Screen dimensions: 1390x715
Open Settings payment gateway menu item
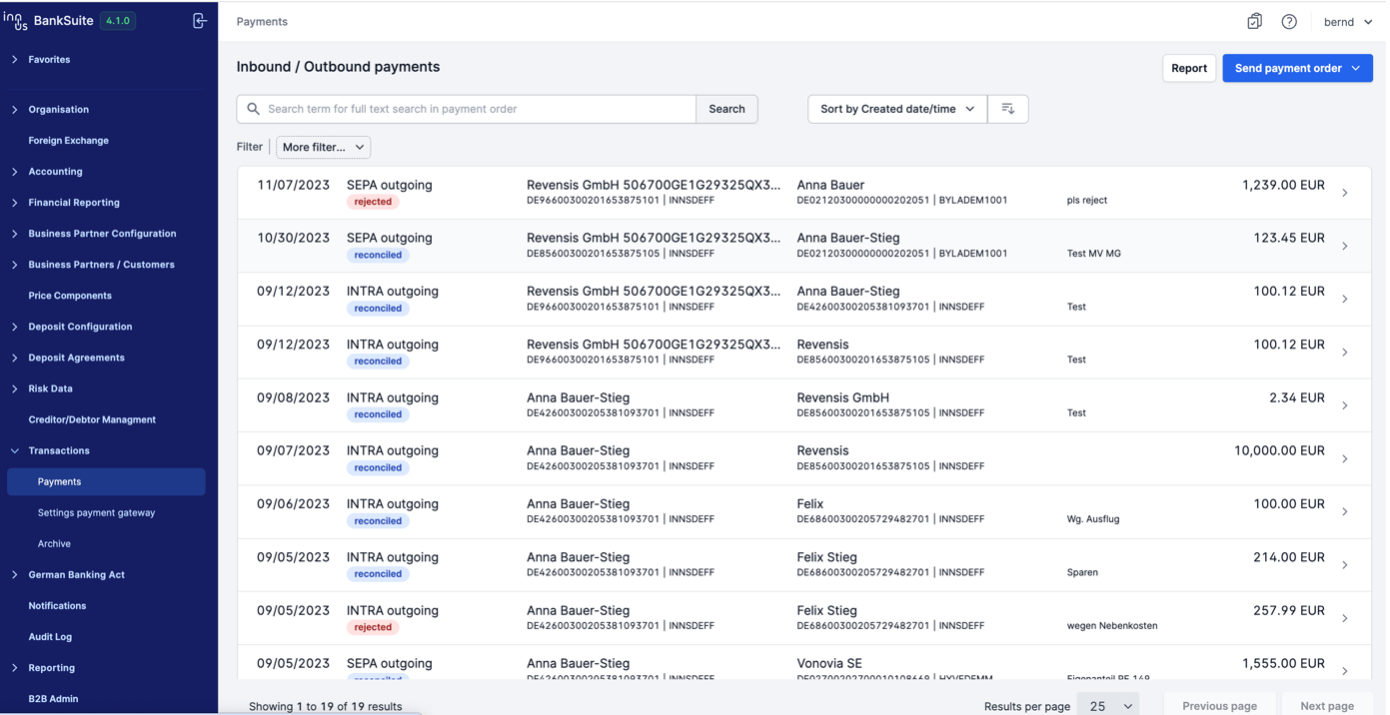(96, 513)
